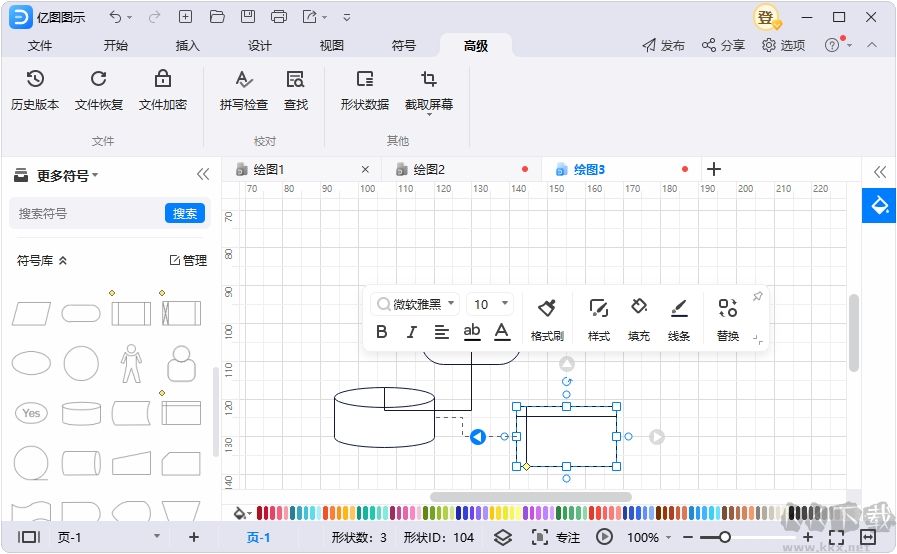Screen dimensions: 897x554
Task: Click Share (分享) button
Action: click(723, 45)
